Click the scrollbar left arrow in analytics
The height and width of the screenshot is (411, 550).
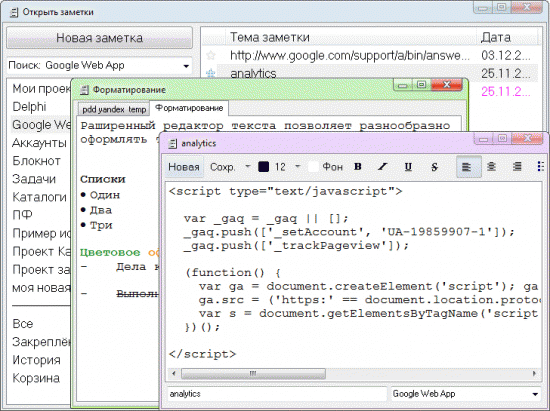(x=174, y=373)
